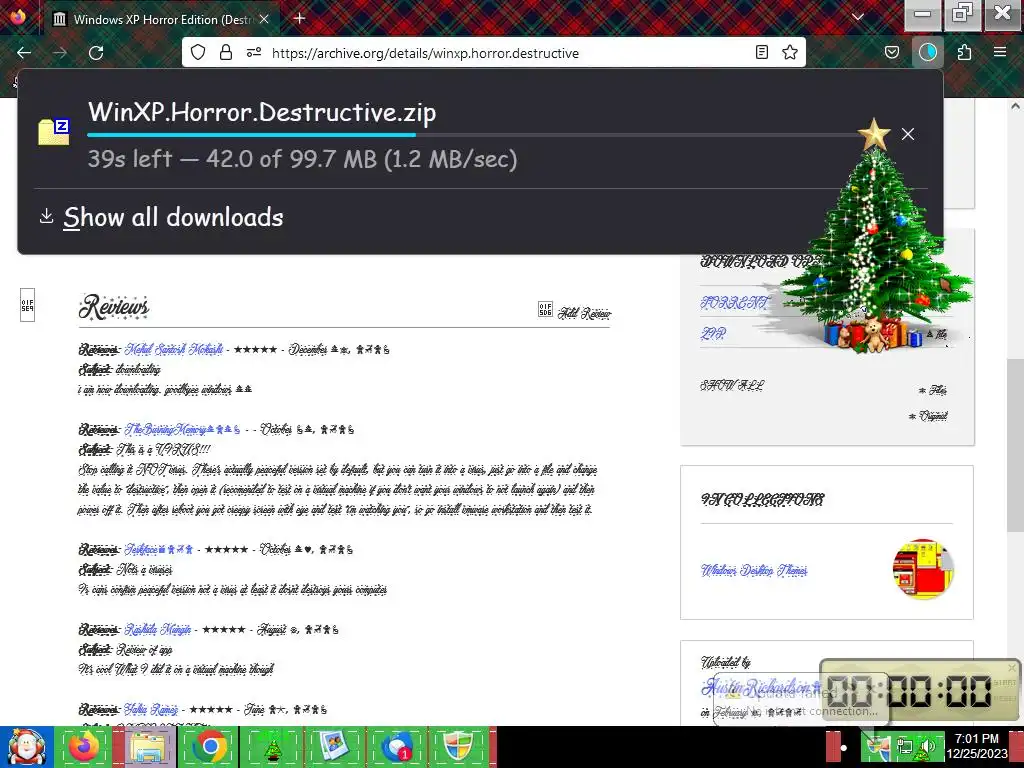
Task: Open the TheBurningMemory reviewer link
Action: 182,430
